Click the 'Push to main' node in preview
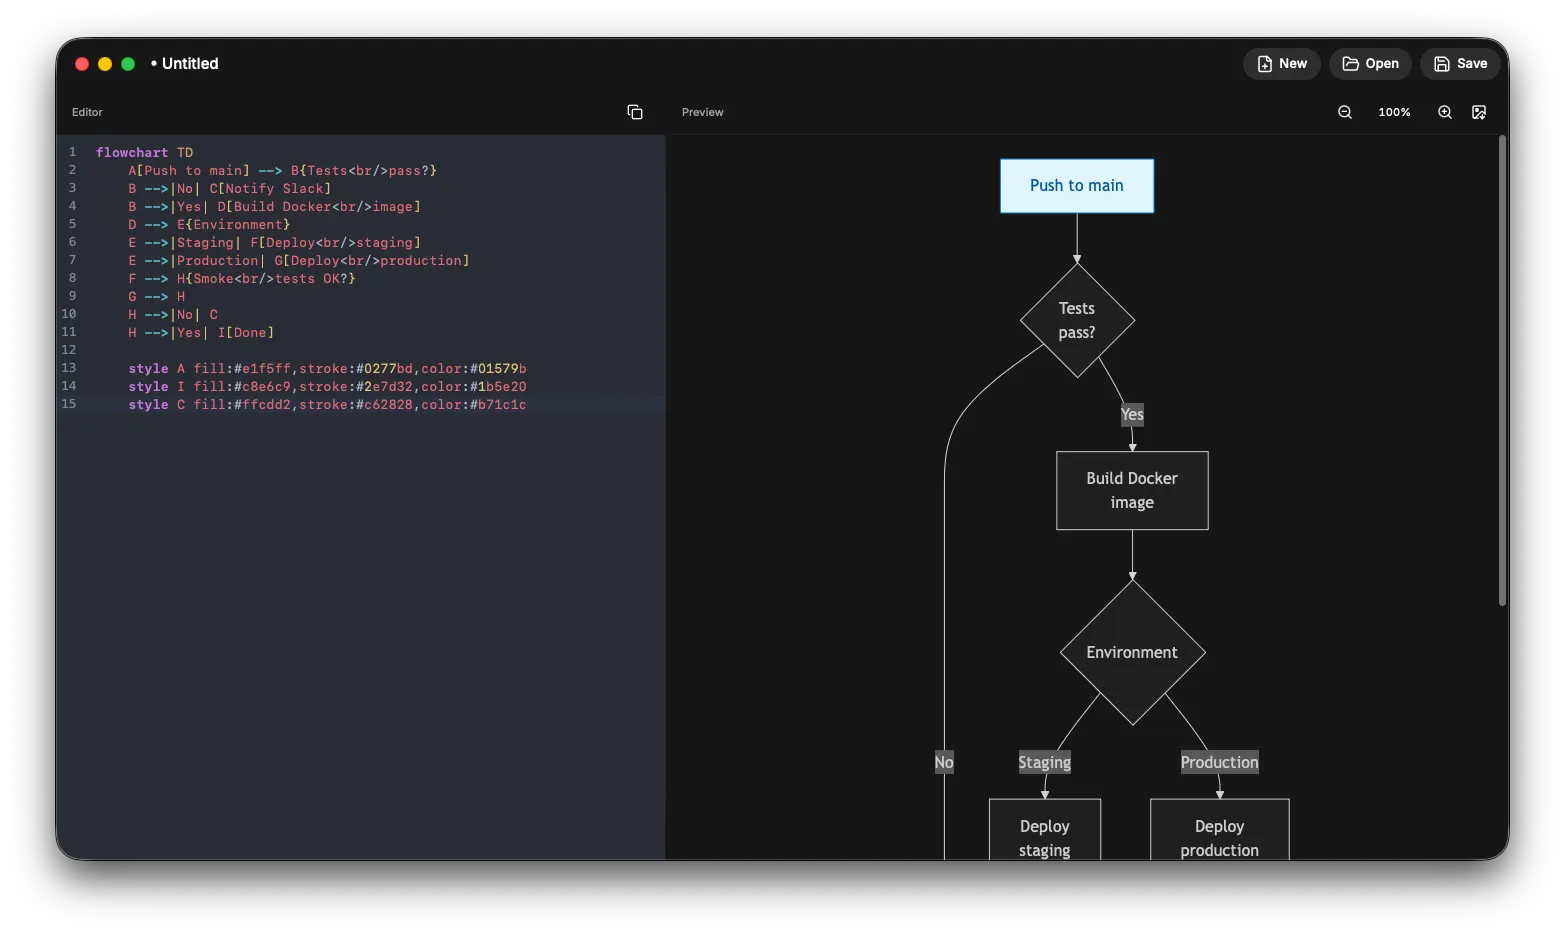The height and width of the screenshot is (934, 1565). 1077,186
